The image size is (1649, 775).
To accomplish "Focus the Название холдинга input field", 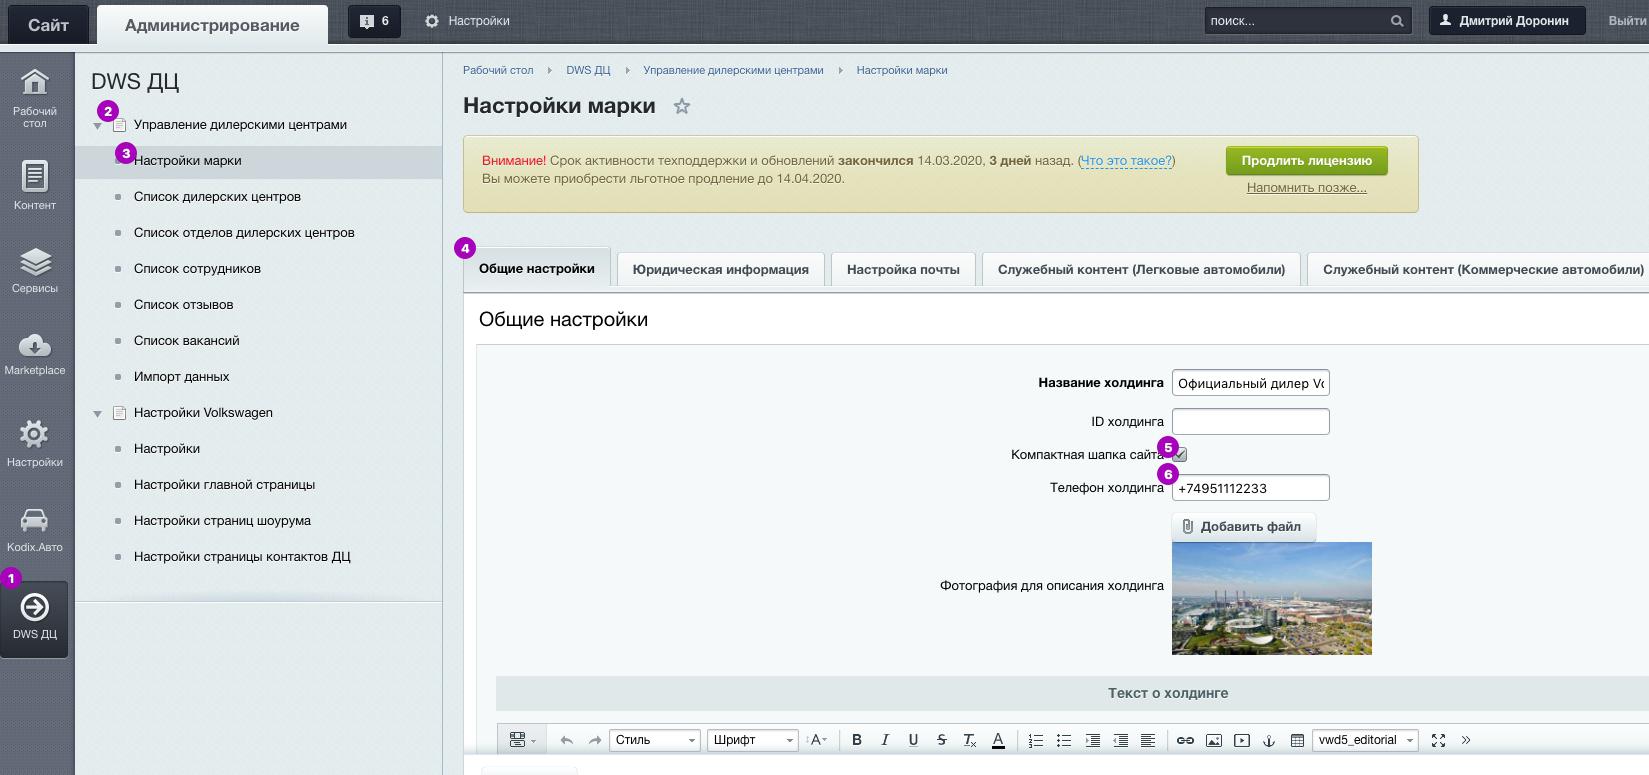I will [1251, 383].
